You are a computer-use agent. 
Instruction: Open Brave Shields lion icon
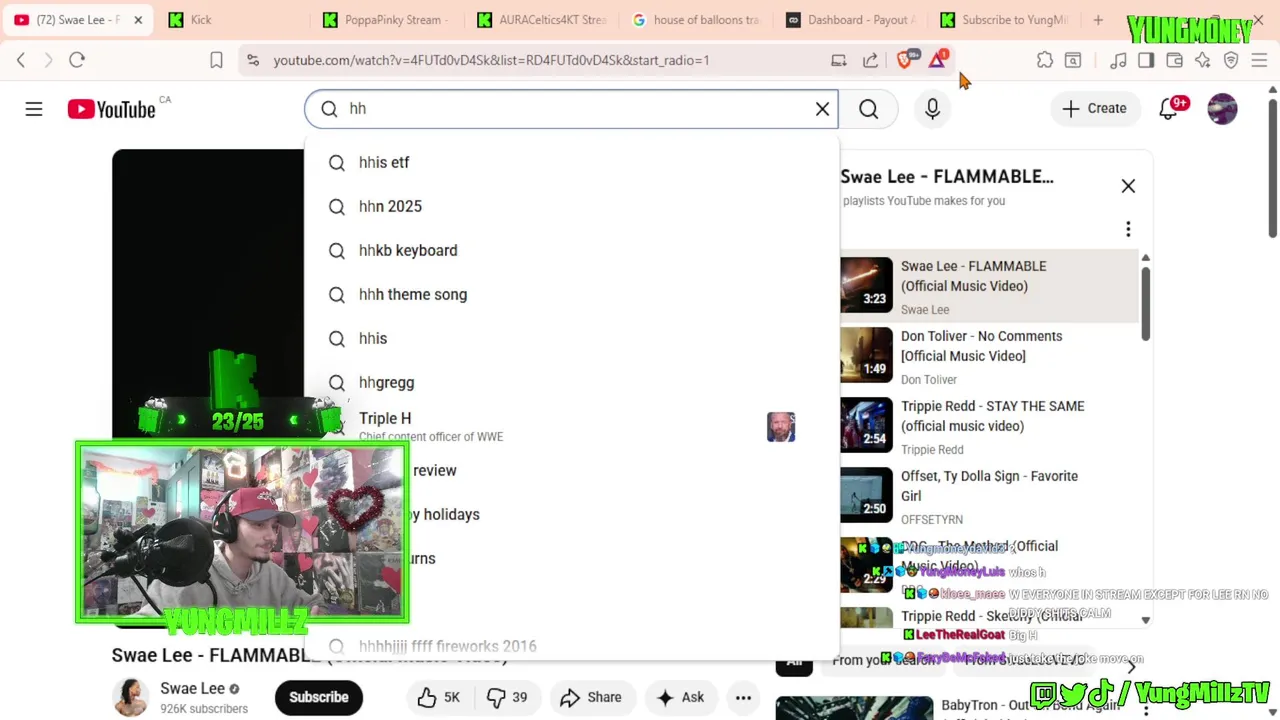[905, 60]
